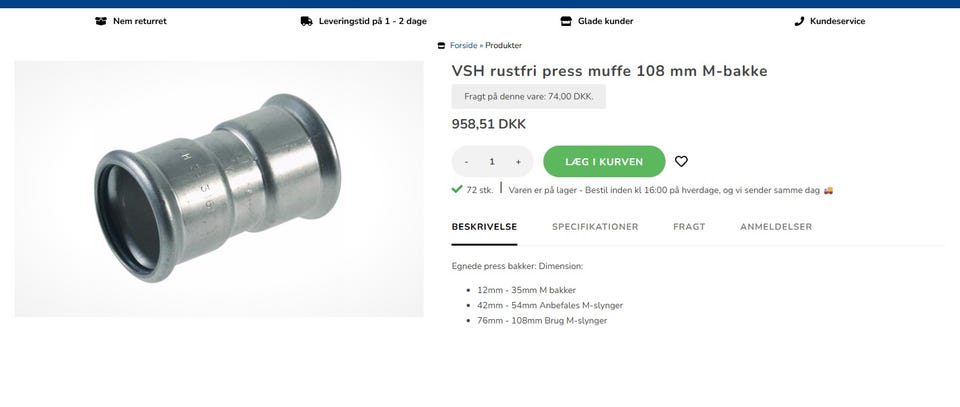960x407 pixels.
Task: Click the small truck emoji after stock text
Action: point(828,190)
